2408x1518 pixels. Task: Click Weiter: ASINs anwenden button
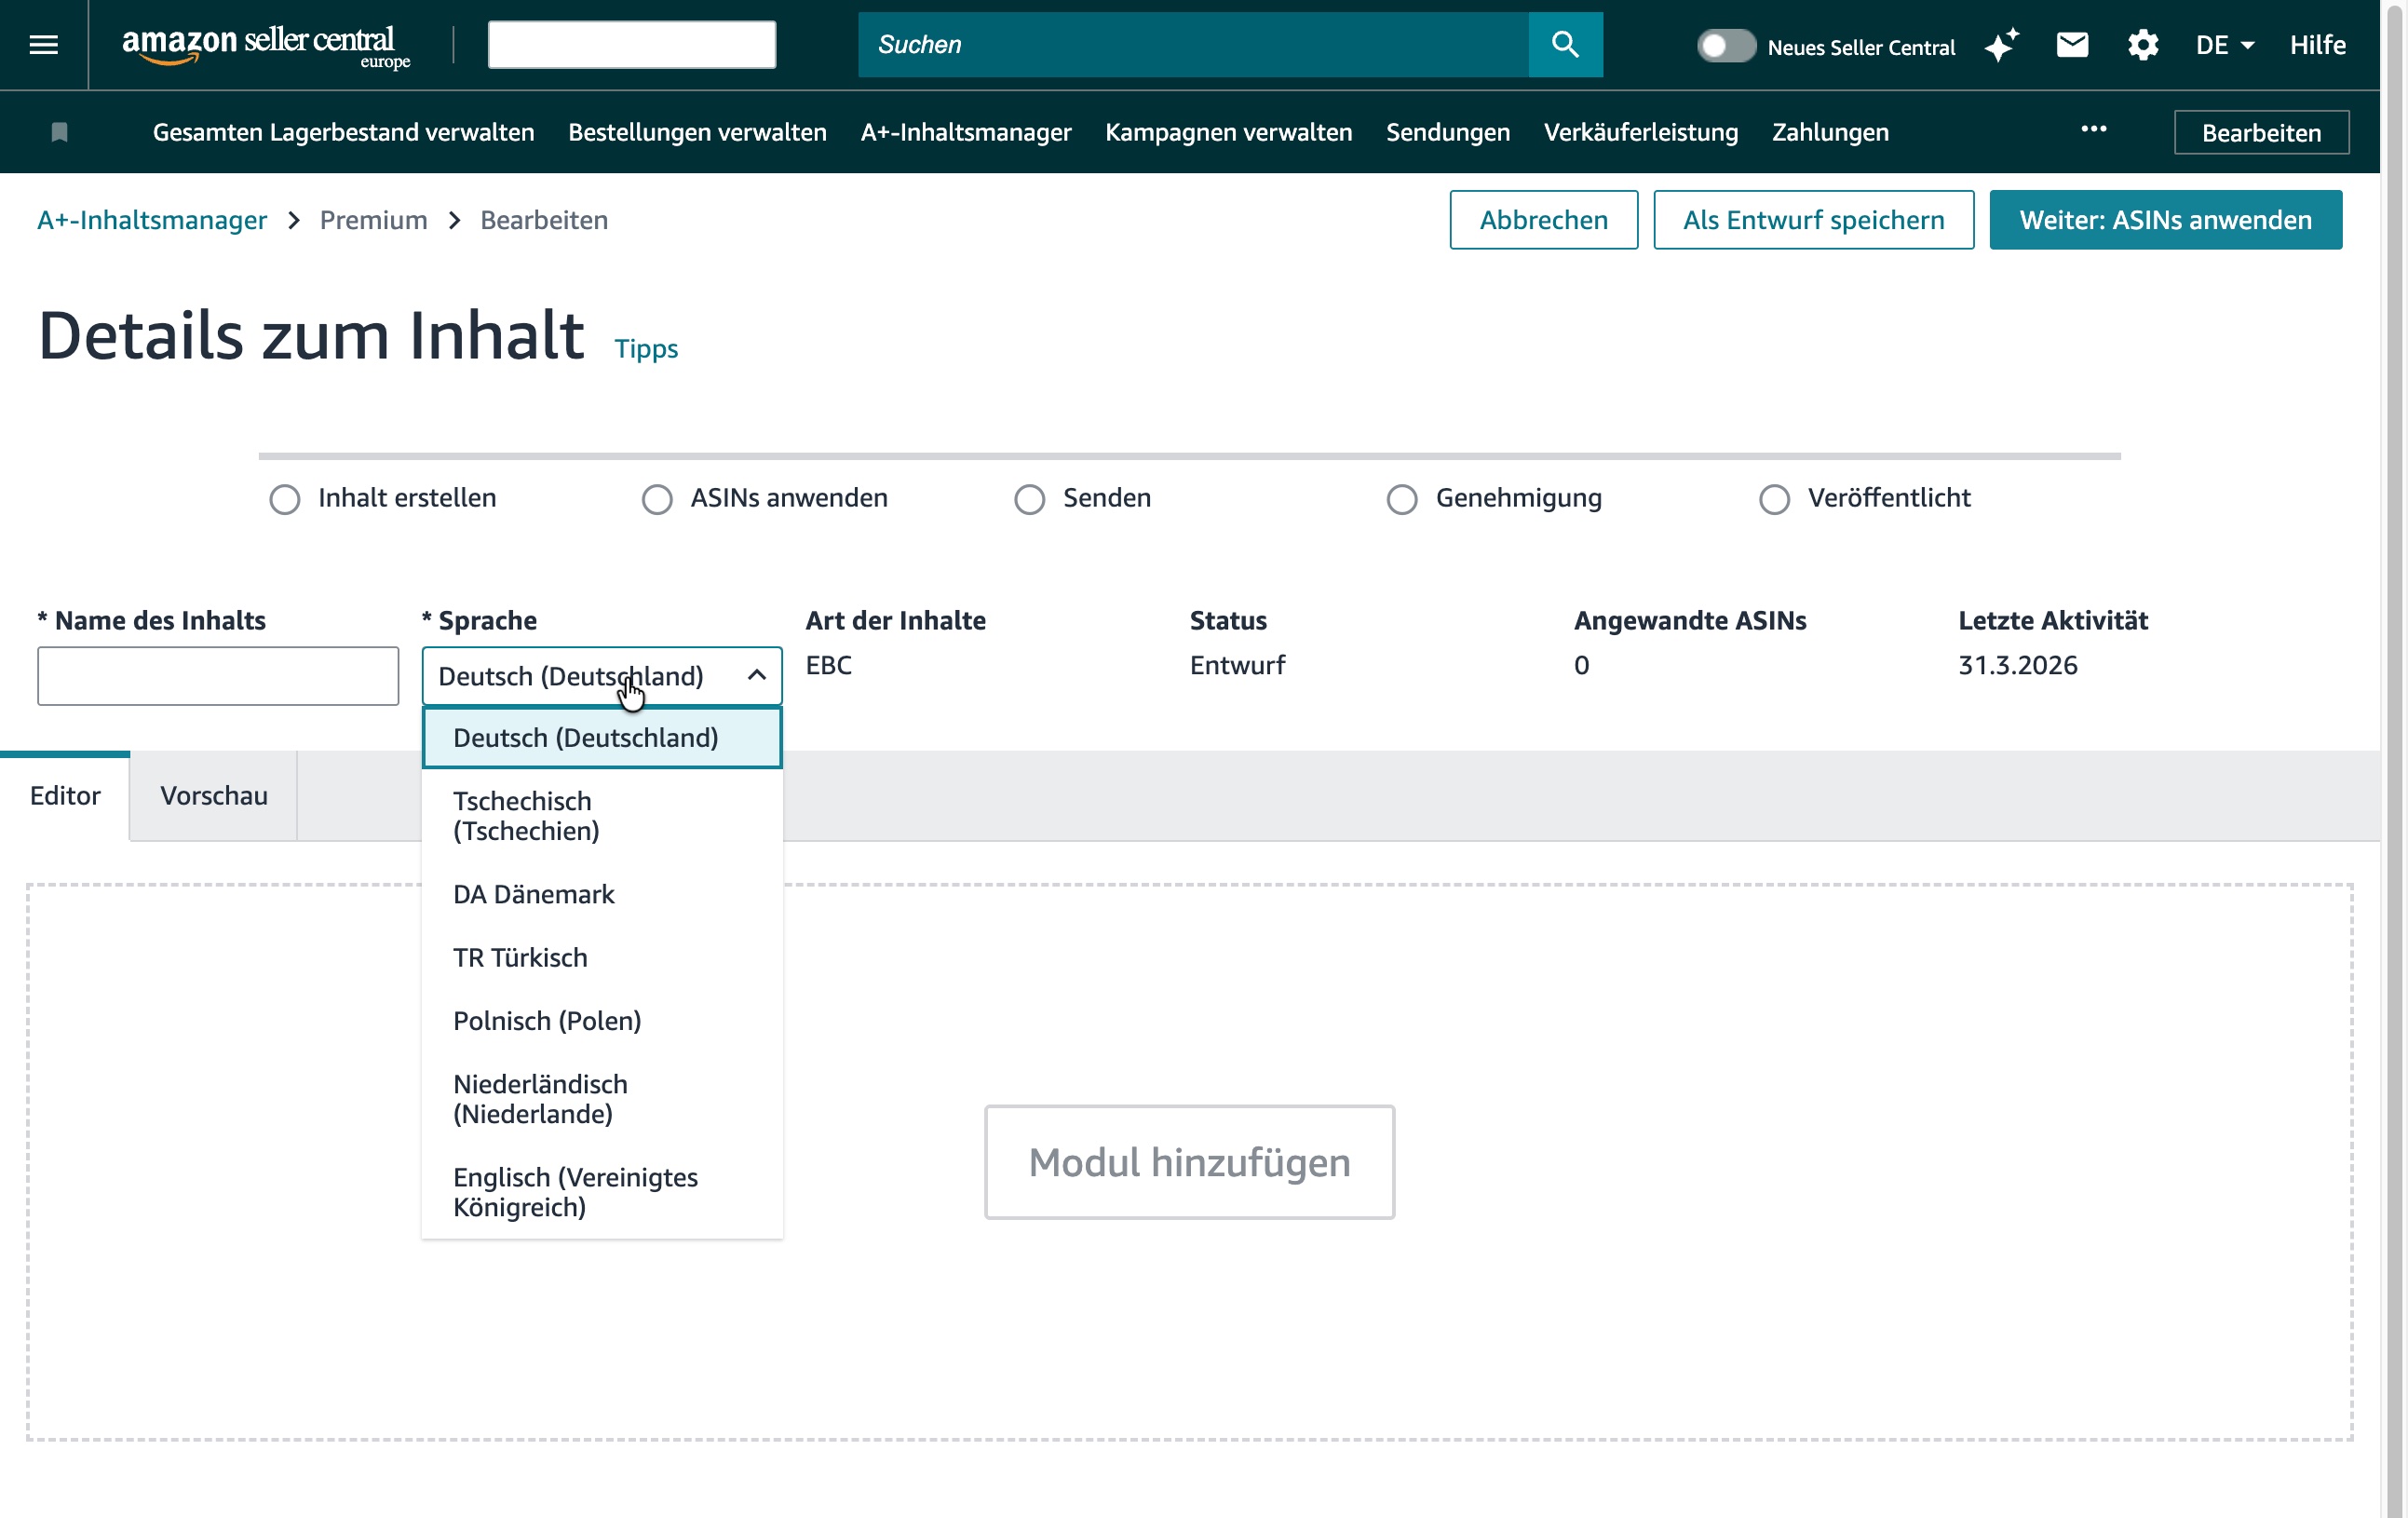pyautogui.click(x=2165, y=220)
